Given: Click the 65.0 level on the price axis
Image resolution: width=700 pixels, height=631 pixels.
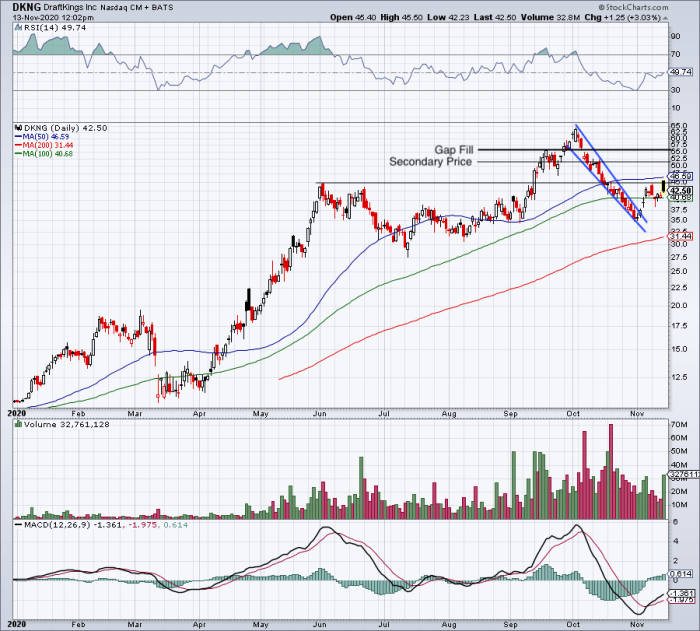Looking at the screenshot, I should (679, 126).
